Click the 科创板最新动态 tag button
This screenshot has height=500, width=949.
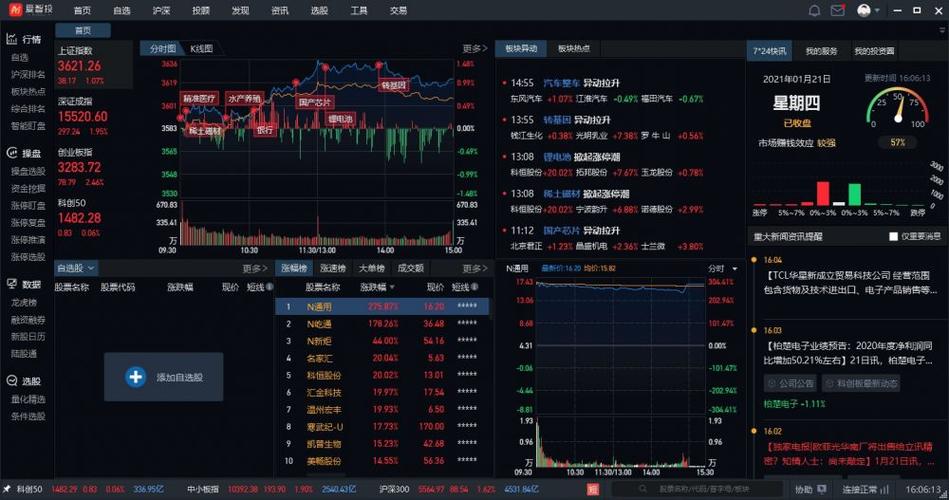(861, 383)
